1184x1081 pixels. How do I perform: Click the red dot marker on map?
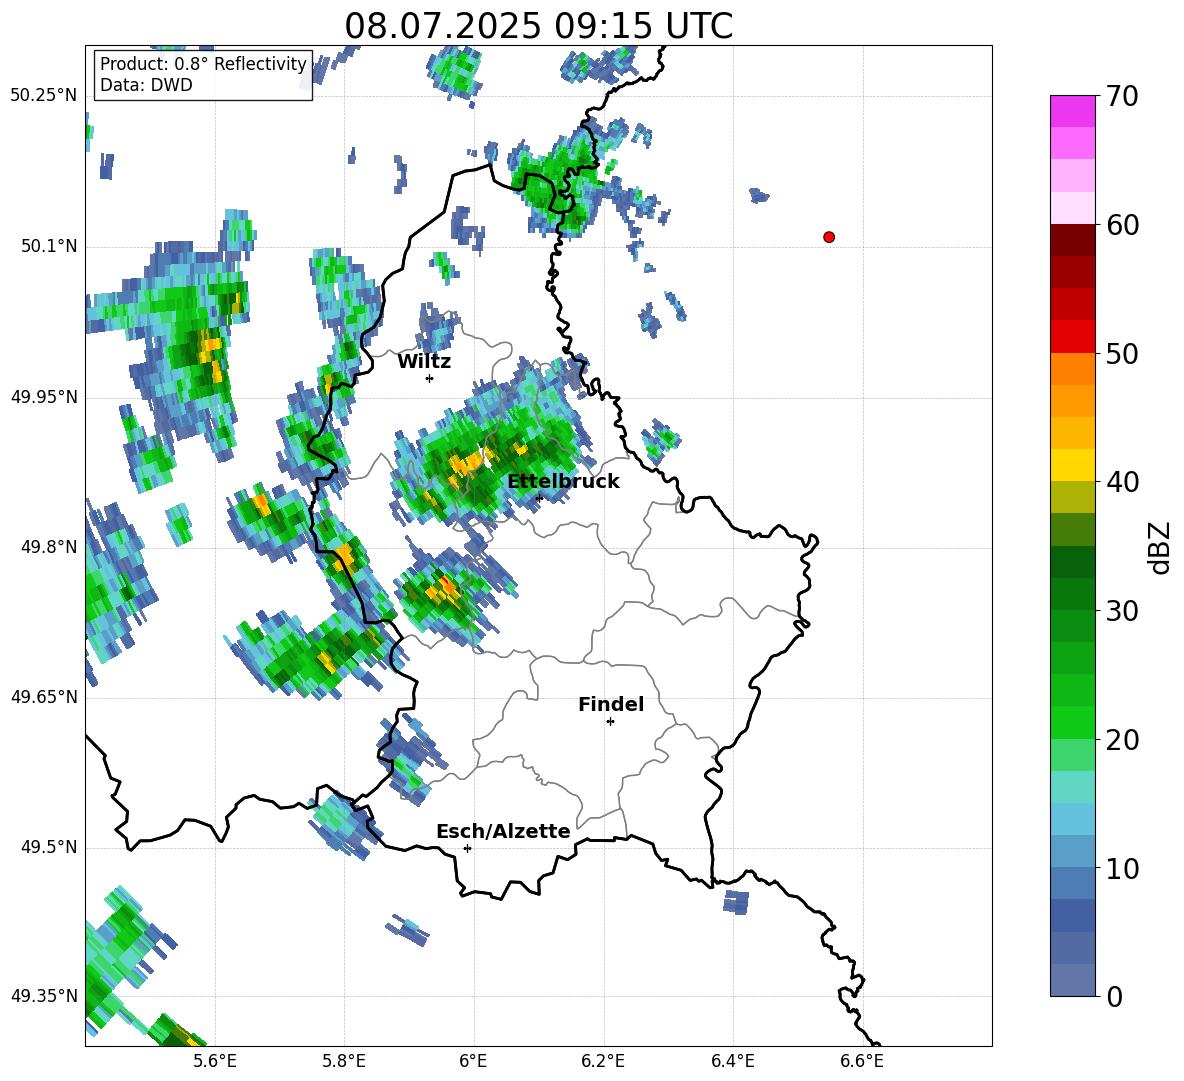pos(828,237)
